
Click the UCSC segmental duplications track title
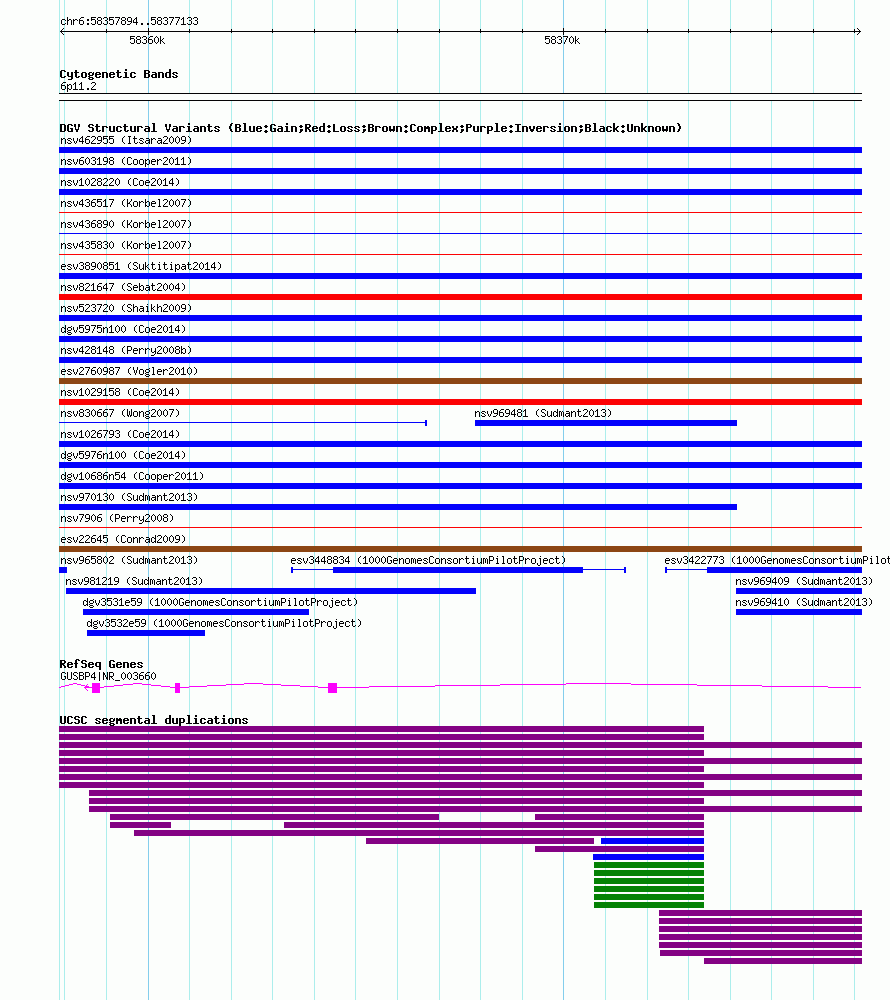154,721
